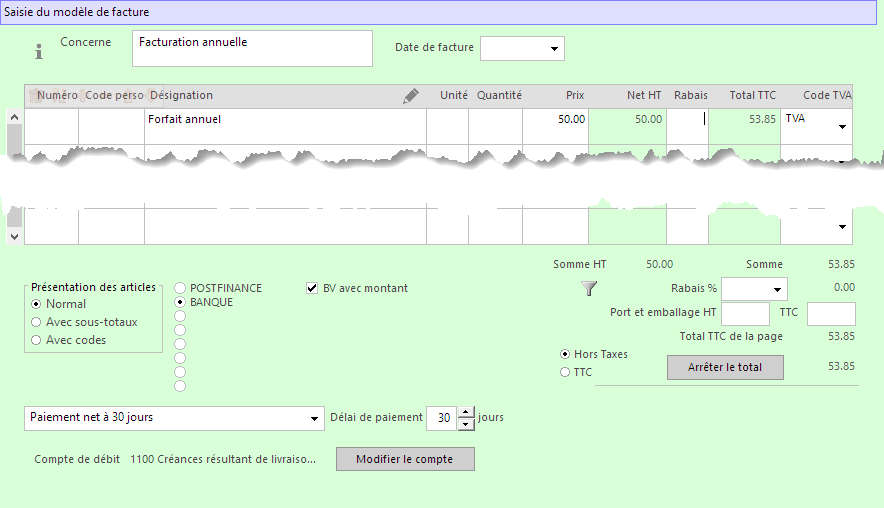Click the Prix column header
884x508 pixels.
(575, 95)
